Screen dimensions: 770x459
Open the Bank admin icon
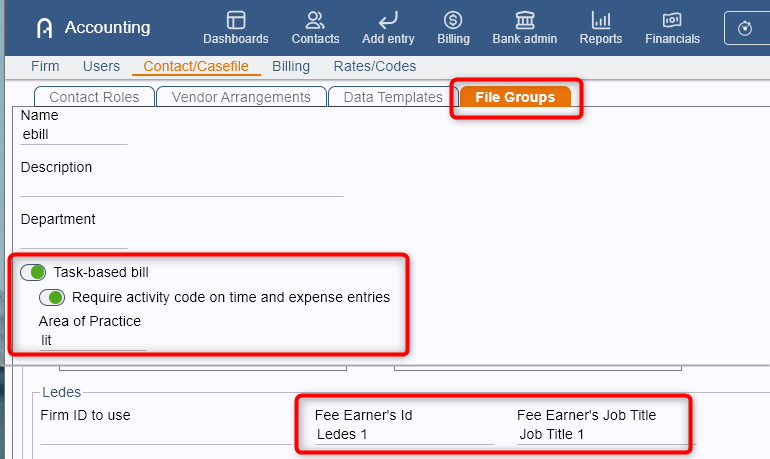click(524, 20)
